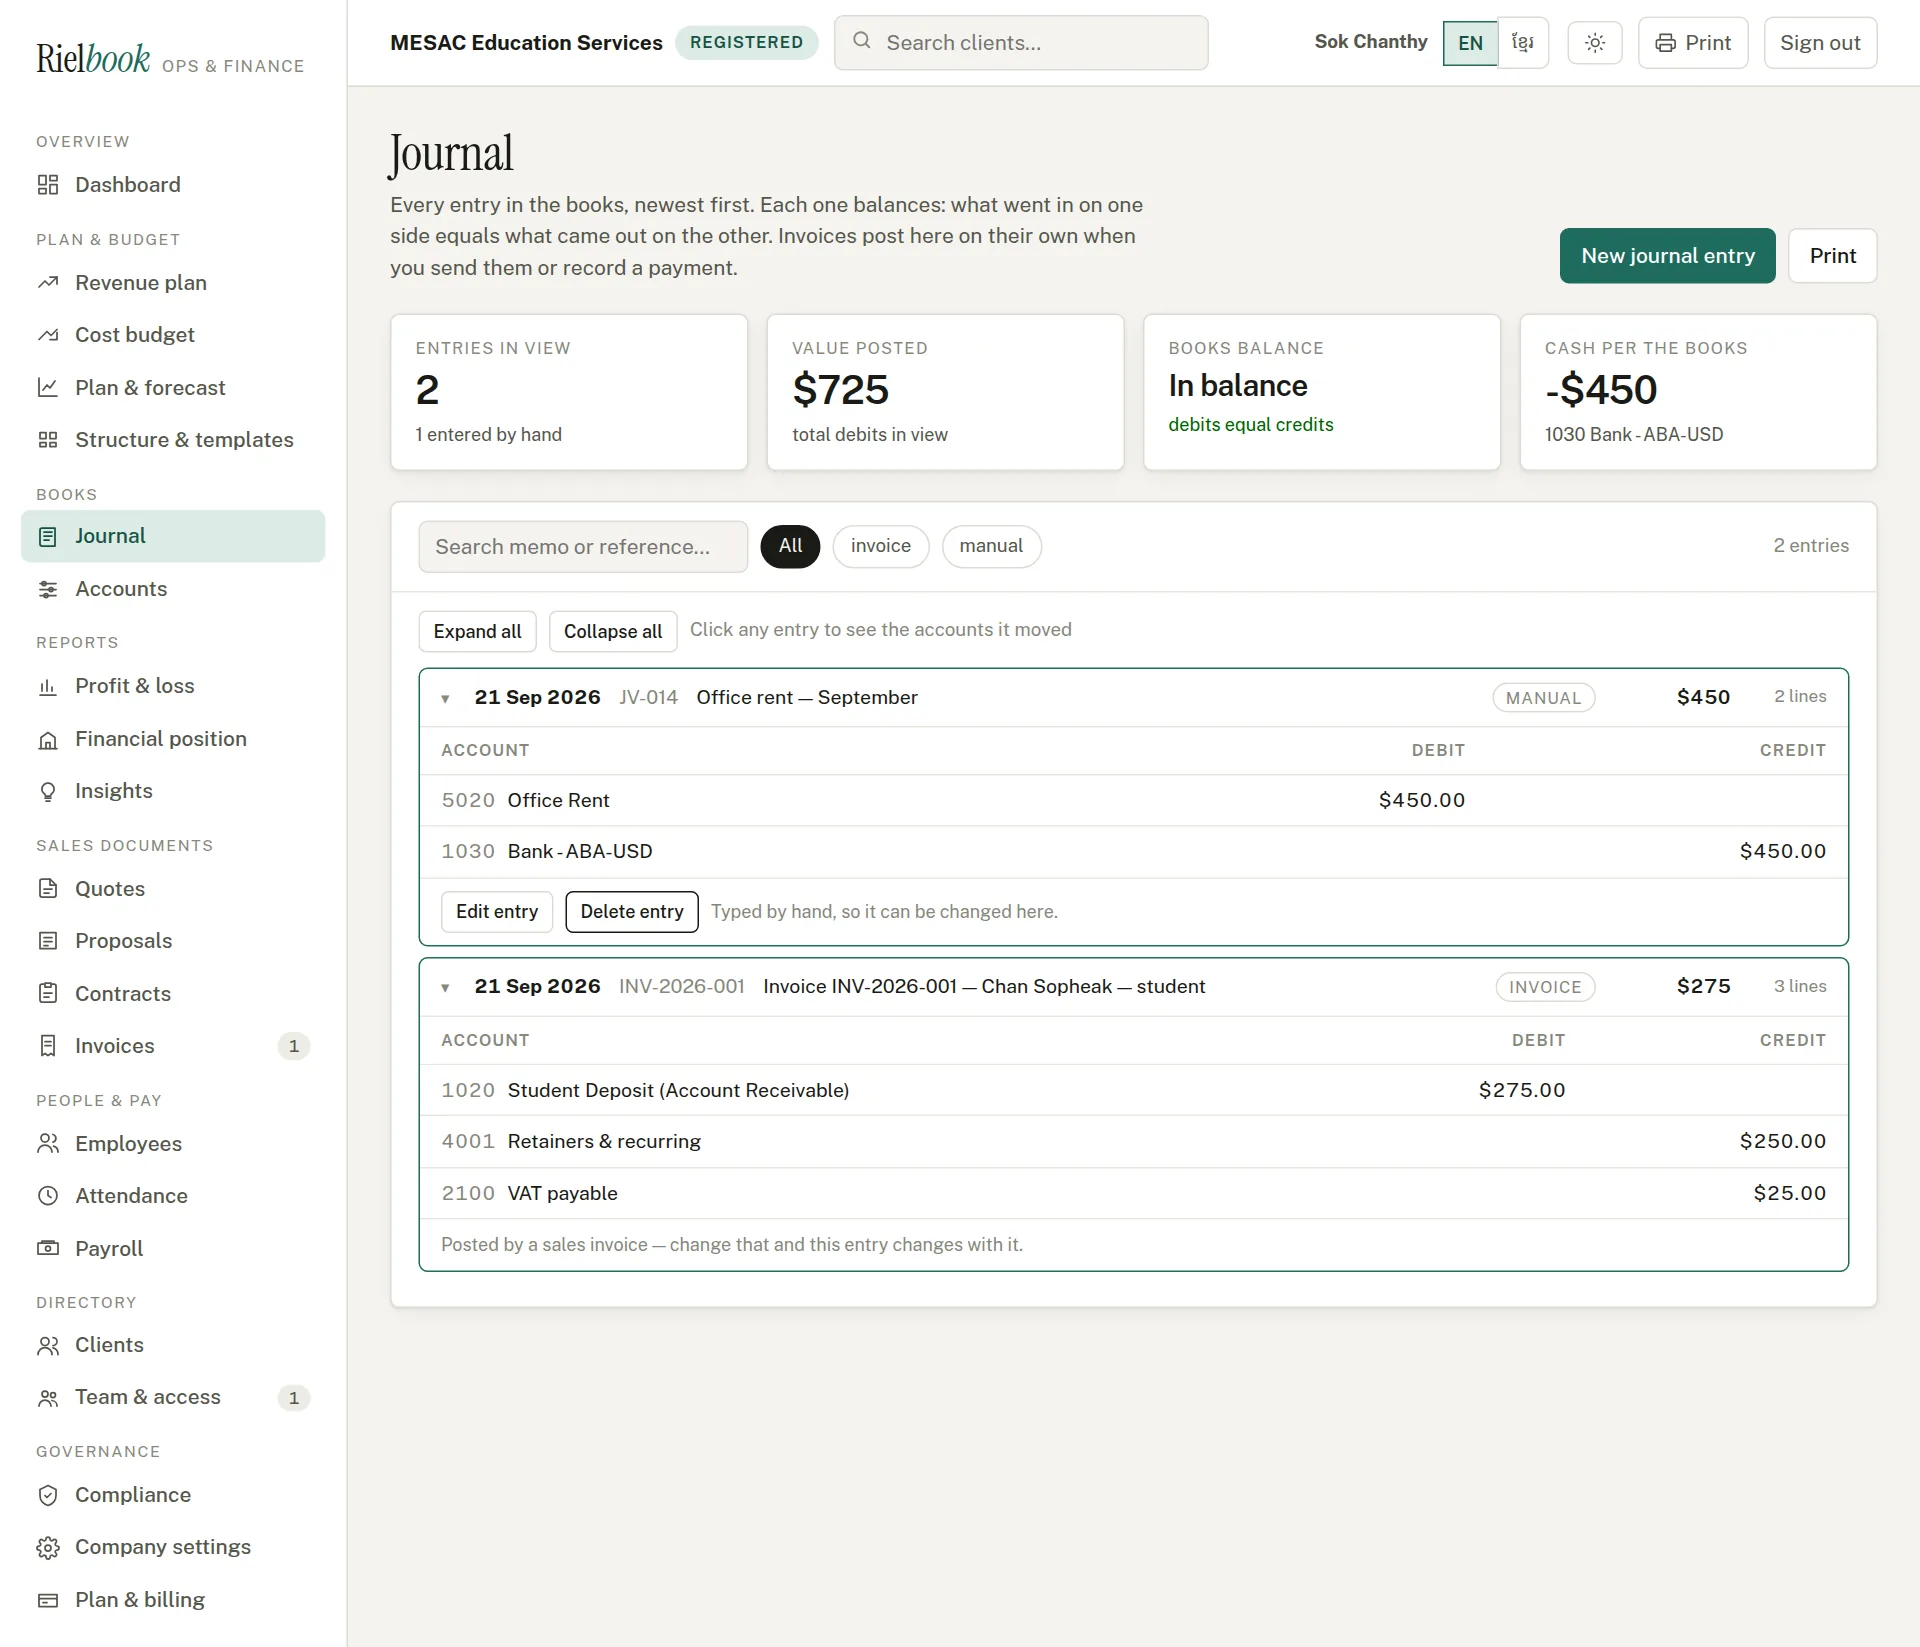Screen dimensions: 1920x1647
Task: Open the Accounts page
Action: (173, 589)
